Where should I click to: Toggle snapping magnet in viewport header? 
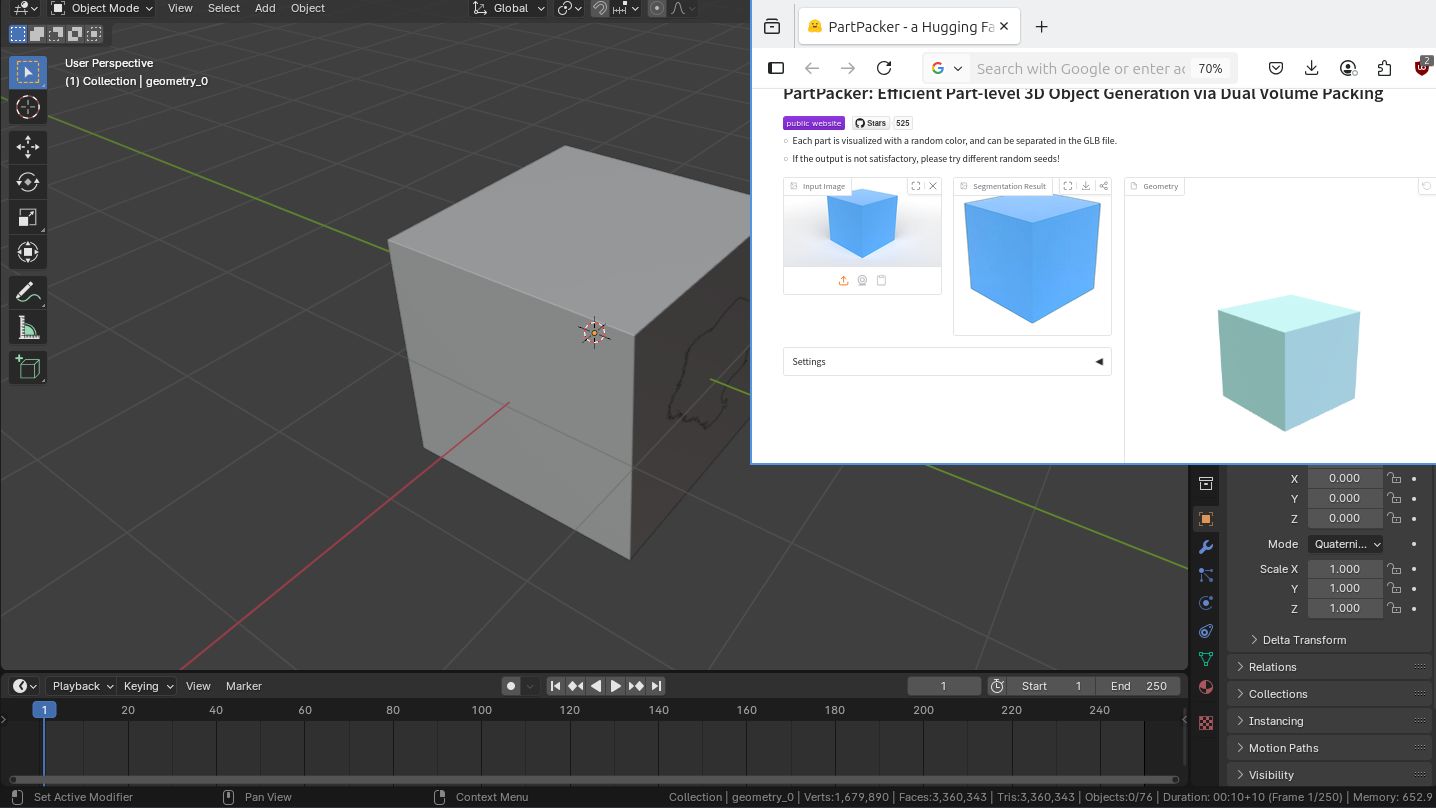pyautogui.click(x=599, y=8)
